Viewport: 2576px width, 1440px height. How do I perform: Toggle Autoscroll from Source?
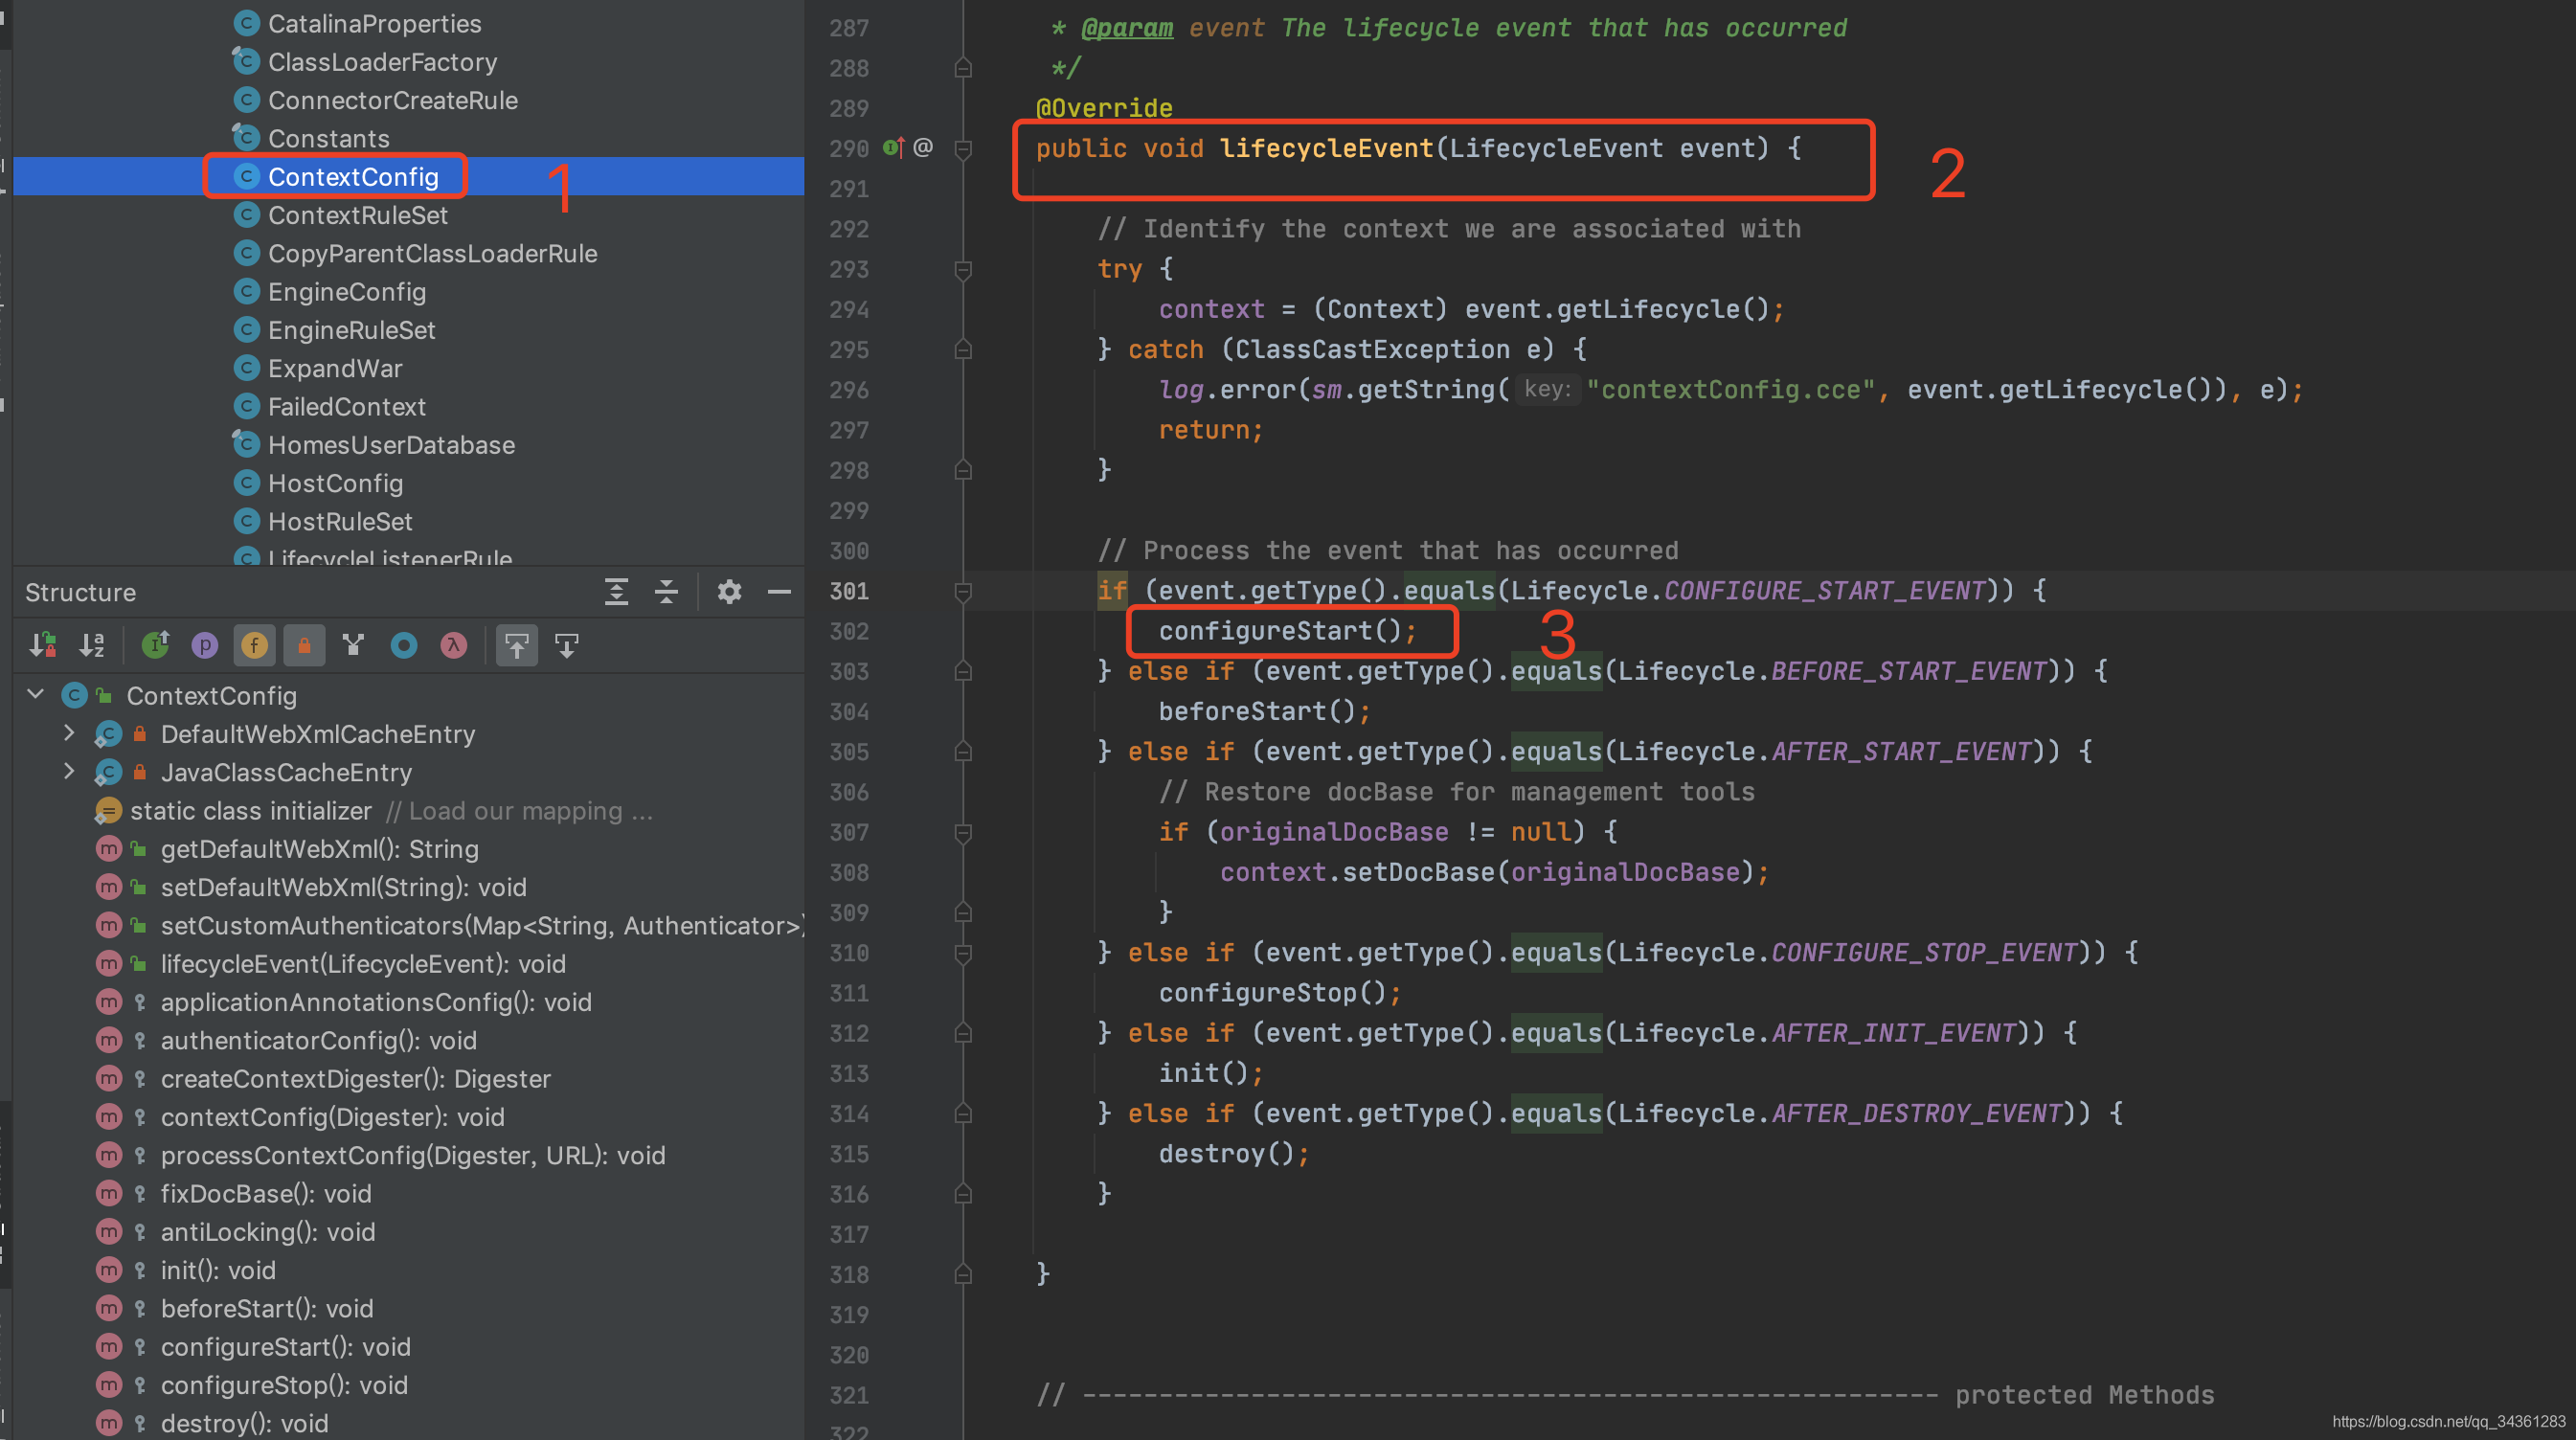[567, 646]
